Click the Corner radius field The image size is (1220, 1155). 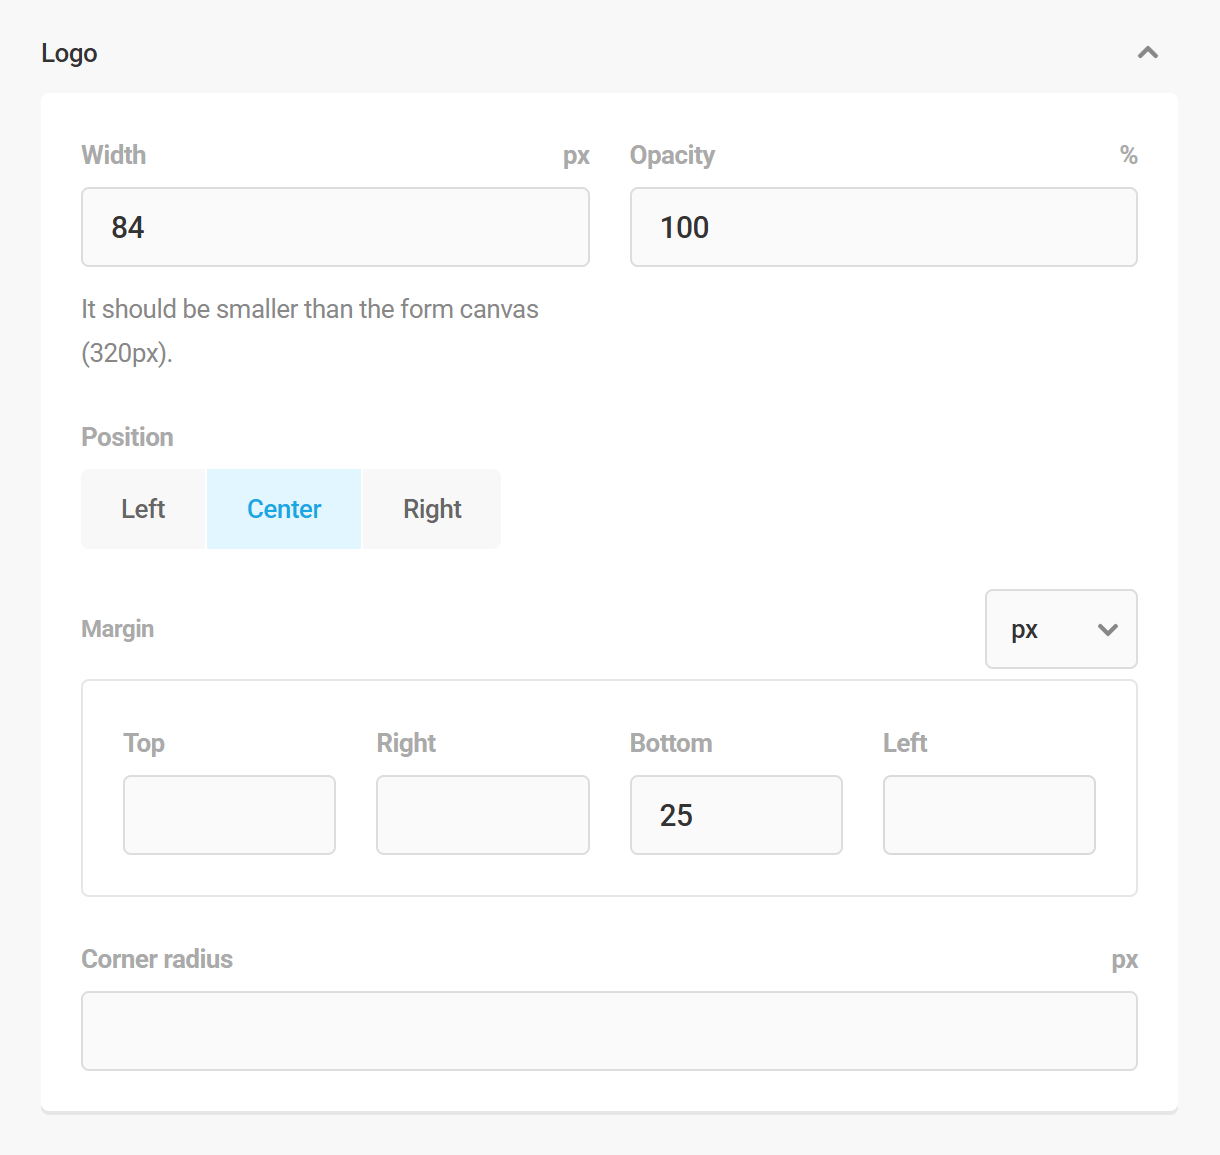(x=609, y=1031)
